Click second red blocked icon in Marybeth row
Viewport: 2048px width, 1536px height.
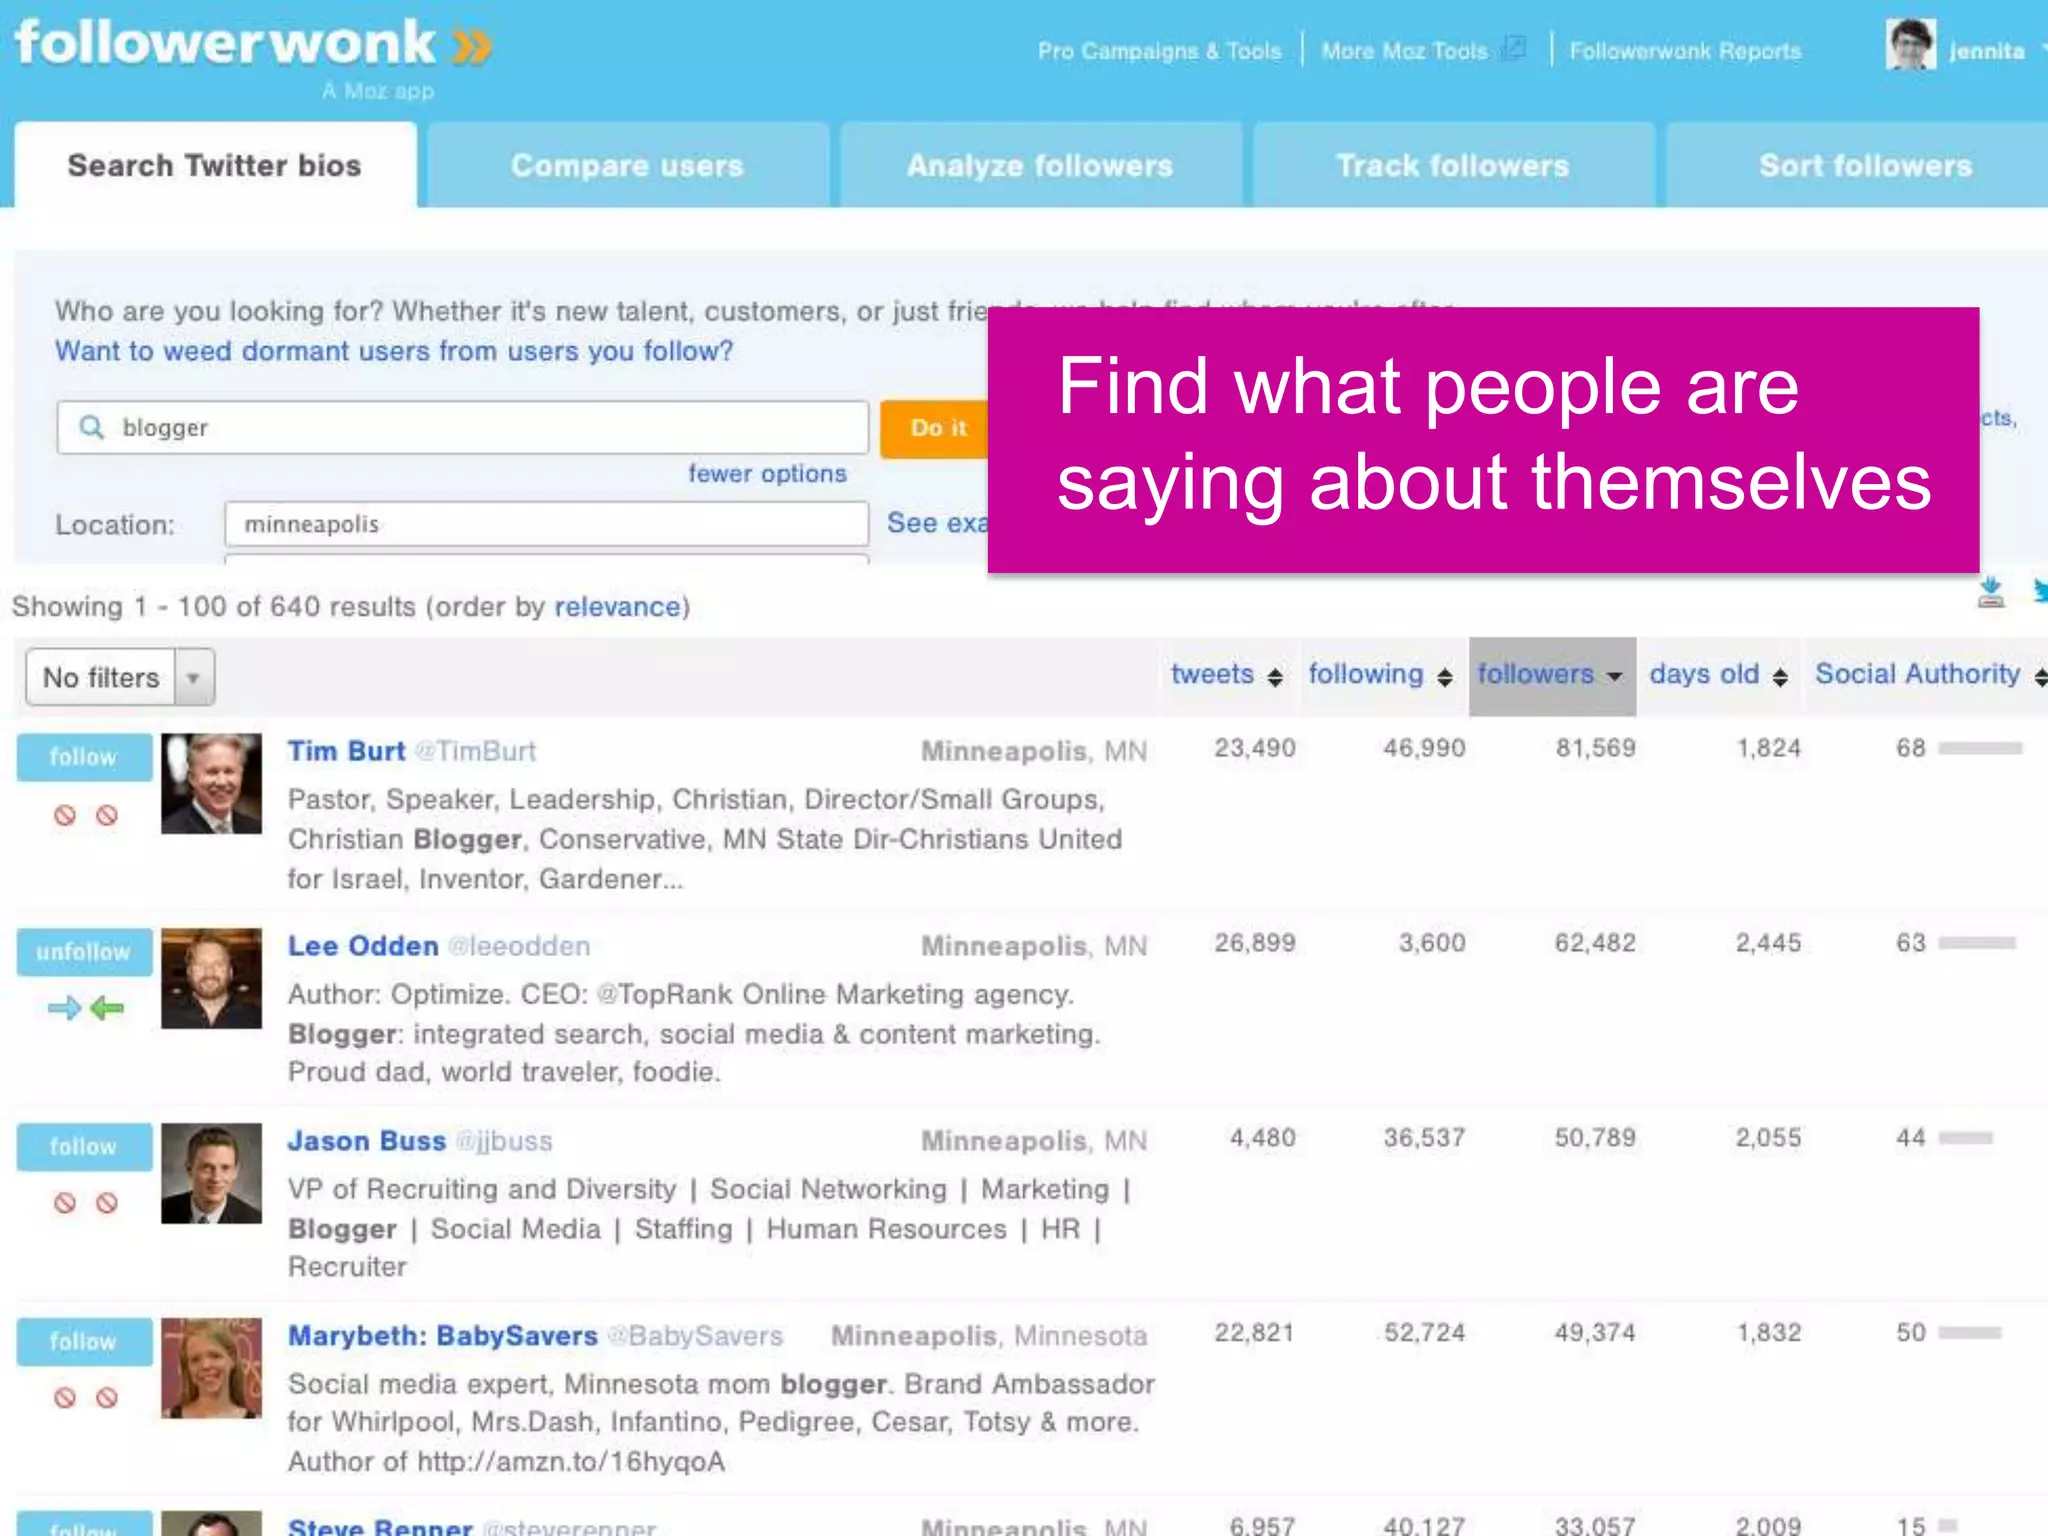click(107, 1397)
